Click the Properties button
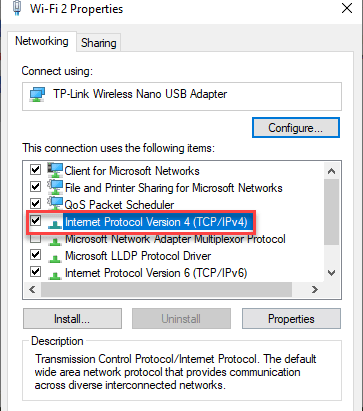The width and height of the screenshot is (363, 411). tap(291, 319)
